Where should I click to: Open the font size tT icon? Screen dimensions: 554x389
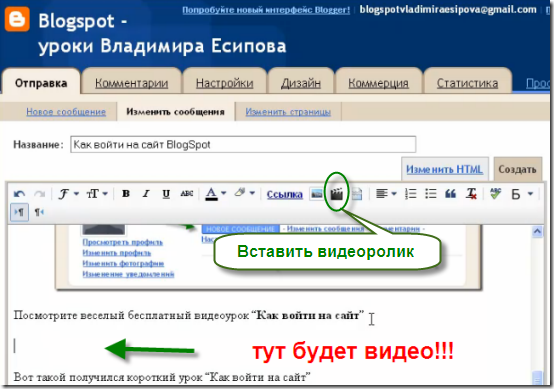point(93,194)
